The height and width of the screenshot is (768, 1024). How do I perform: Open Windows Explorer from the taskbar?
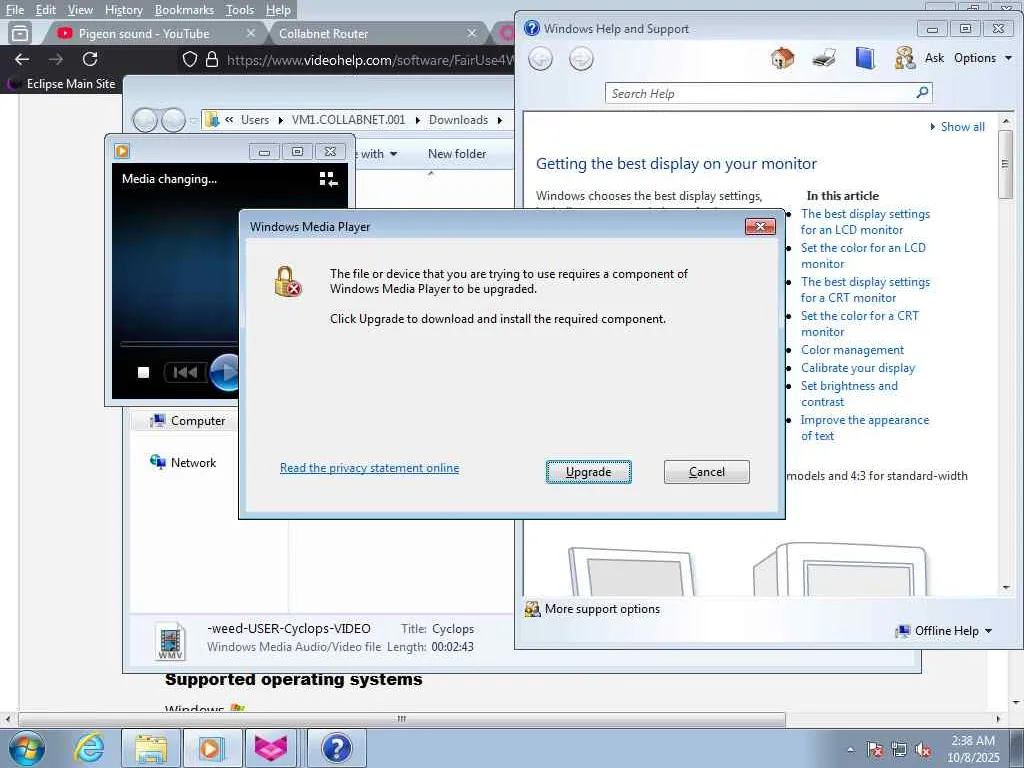pos(151,748)
